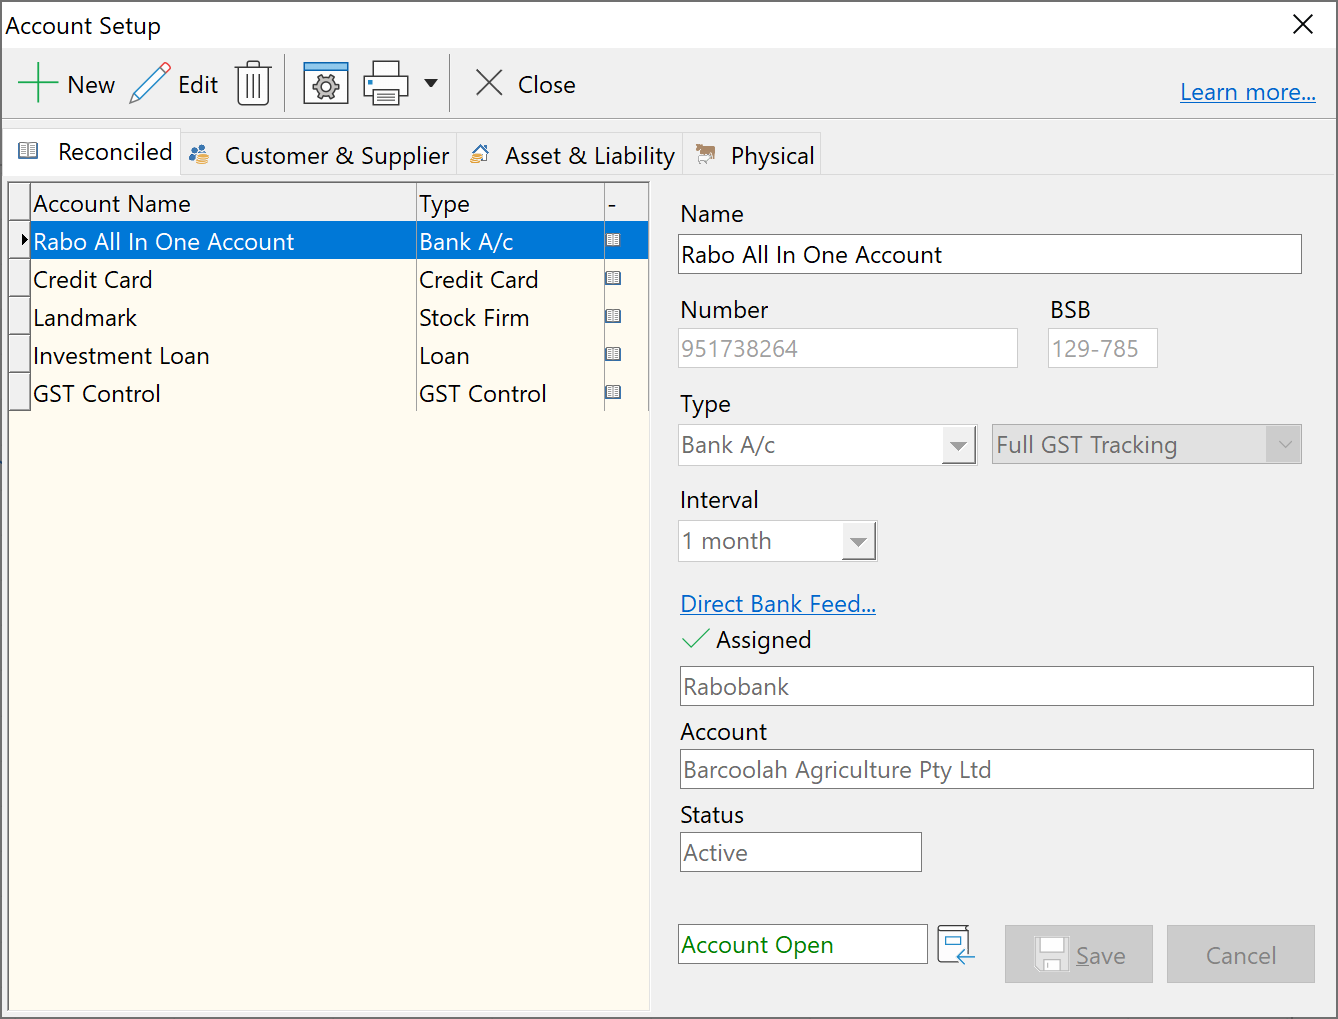Click the Stock Firm type cell
This screenshot has width=1338, height=1019.
(x=510, y=318)
